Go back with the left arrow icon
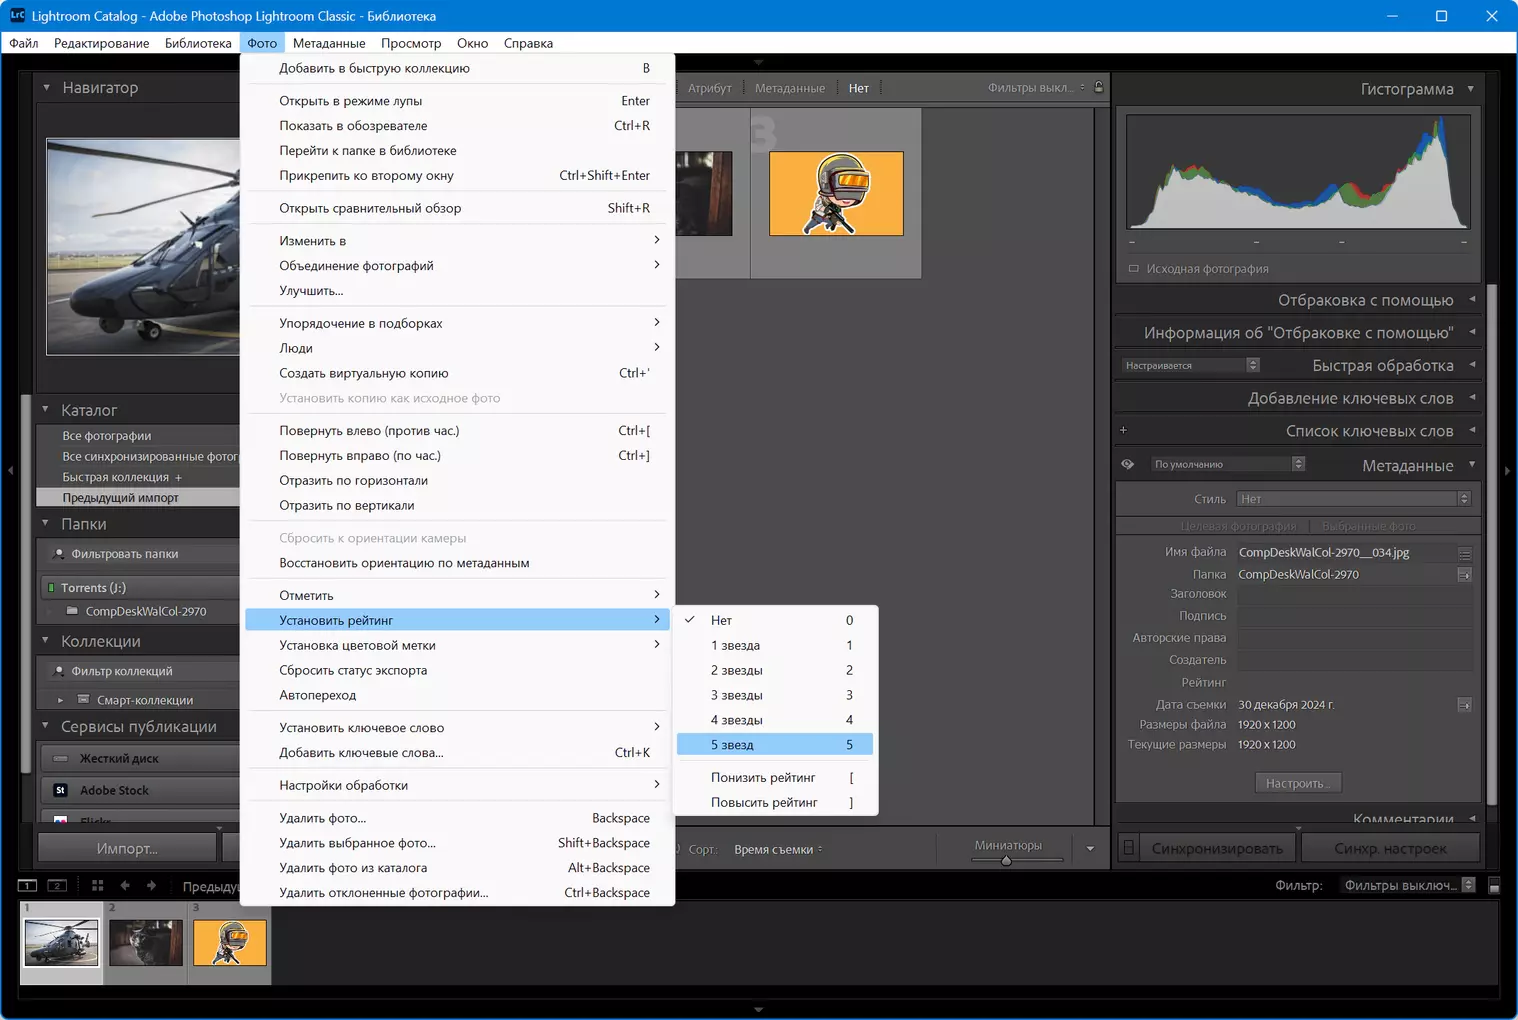1518x1020 pixels. [x=125, y=885]
